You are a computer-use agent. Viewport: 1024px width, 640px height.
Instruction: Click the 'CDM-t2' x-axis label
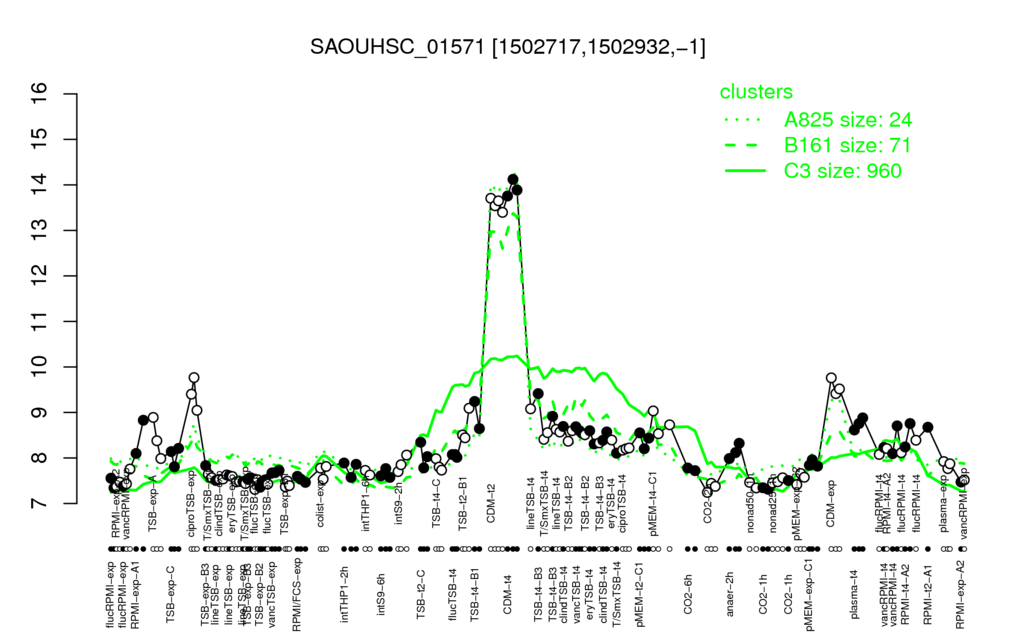click(x=491, y=504)
